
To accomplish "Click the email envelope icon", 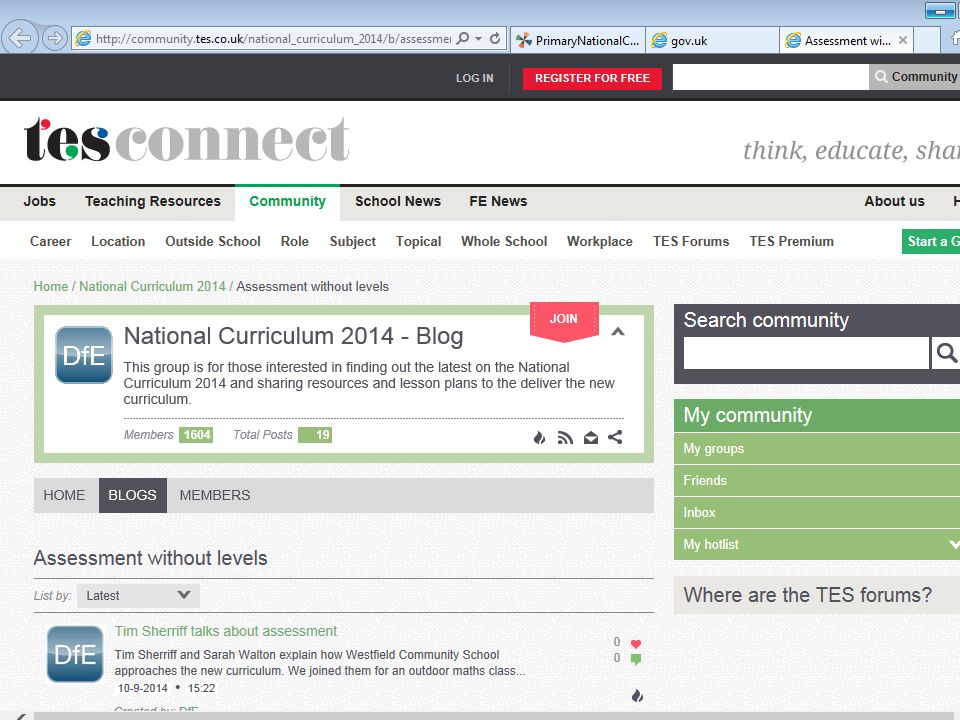I will [x=591, y=437].
